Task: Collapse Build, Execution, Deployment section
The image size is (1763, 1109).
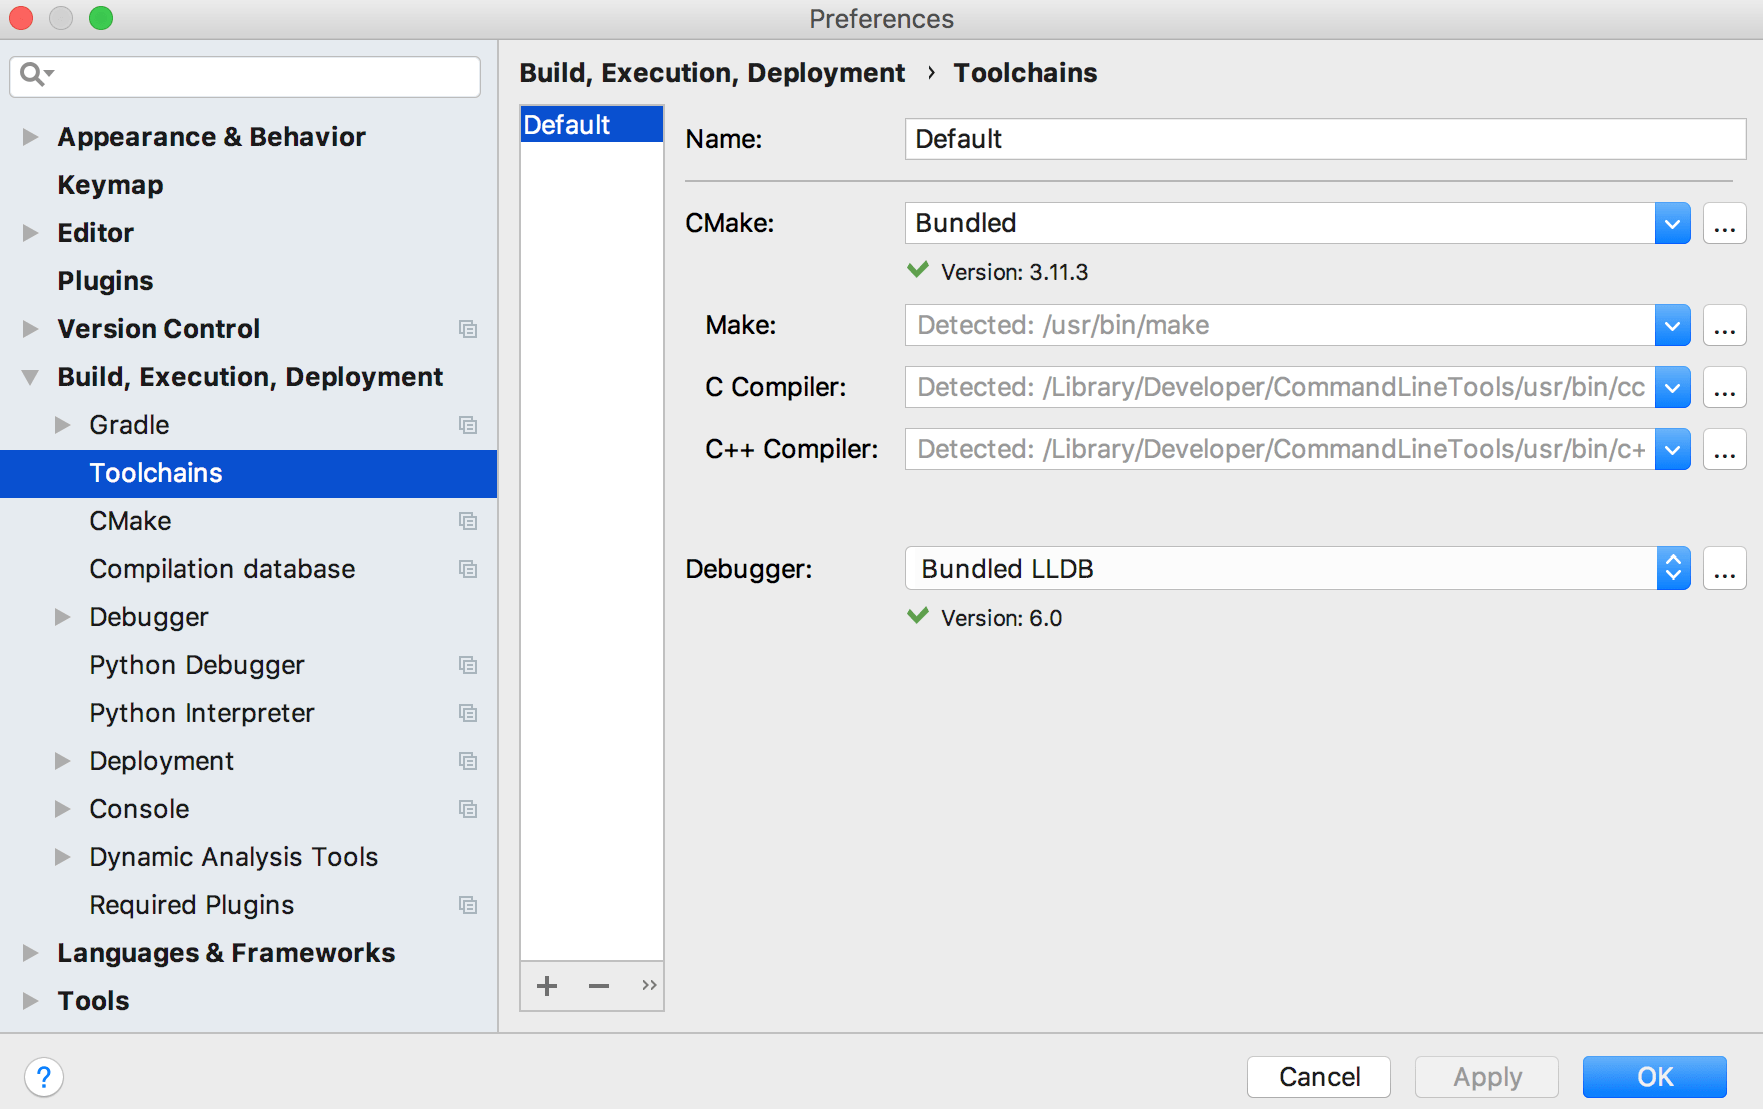Action: coord(30,377)
